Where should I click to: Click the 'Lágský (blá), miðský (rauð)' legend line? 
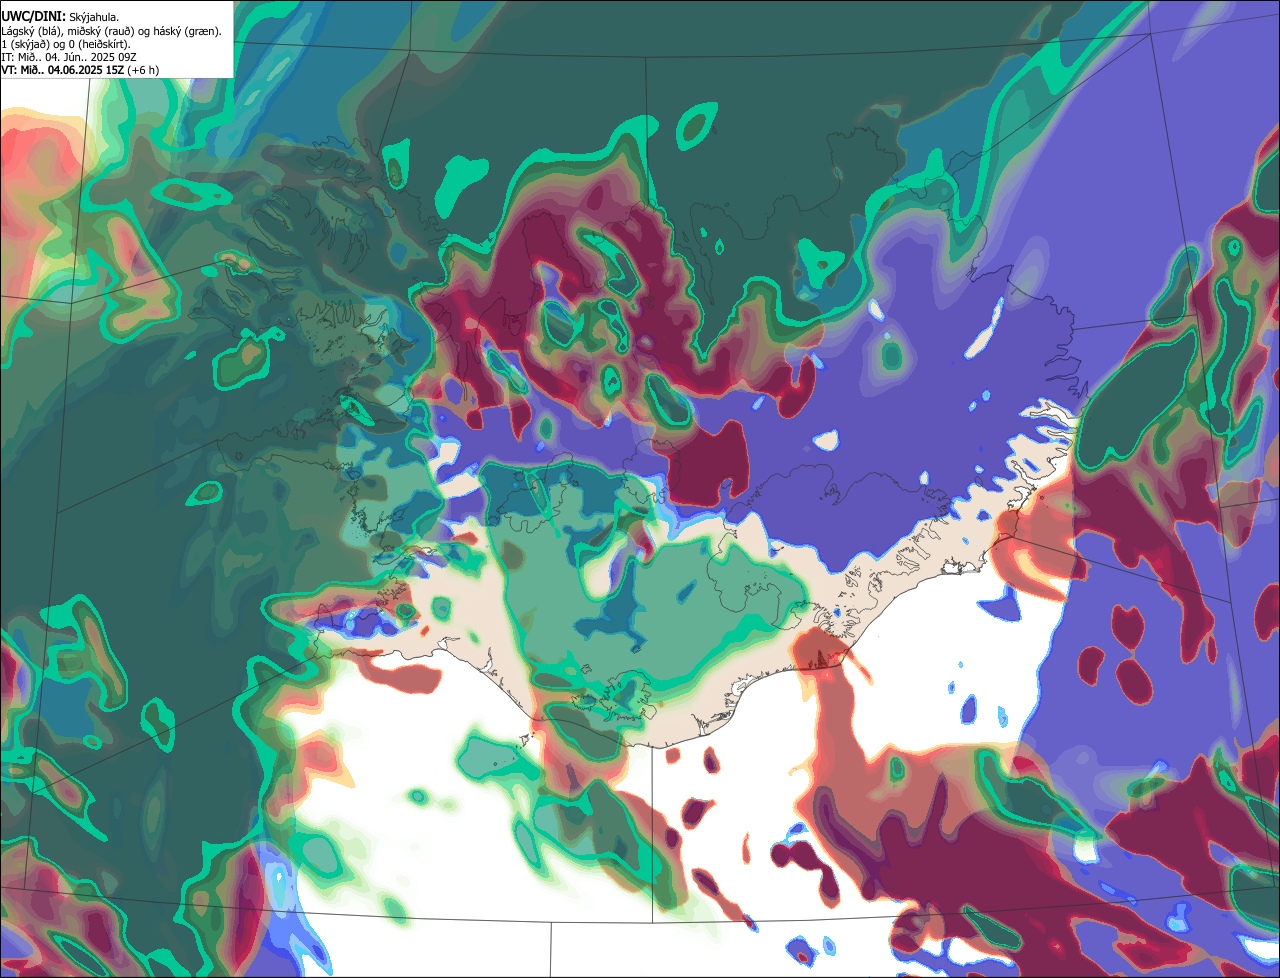[112, 30]
